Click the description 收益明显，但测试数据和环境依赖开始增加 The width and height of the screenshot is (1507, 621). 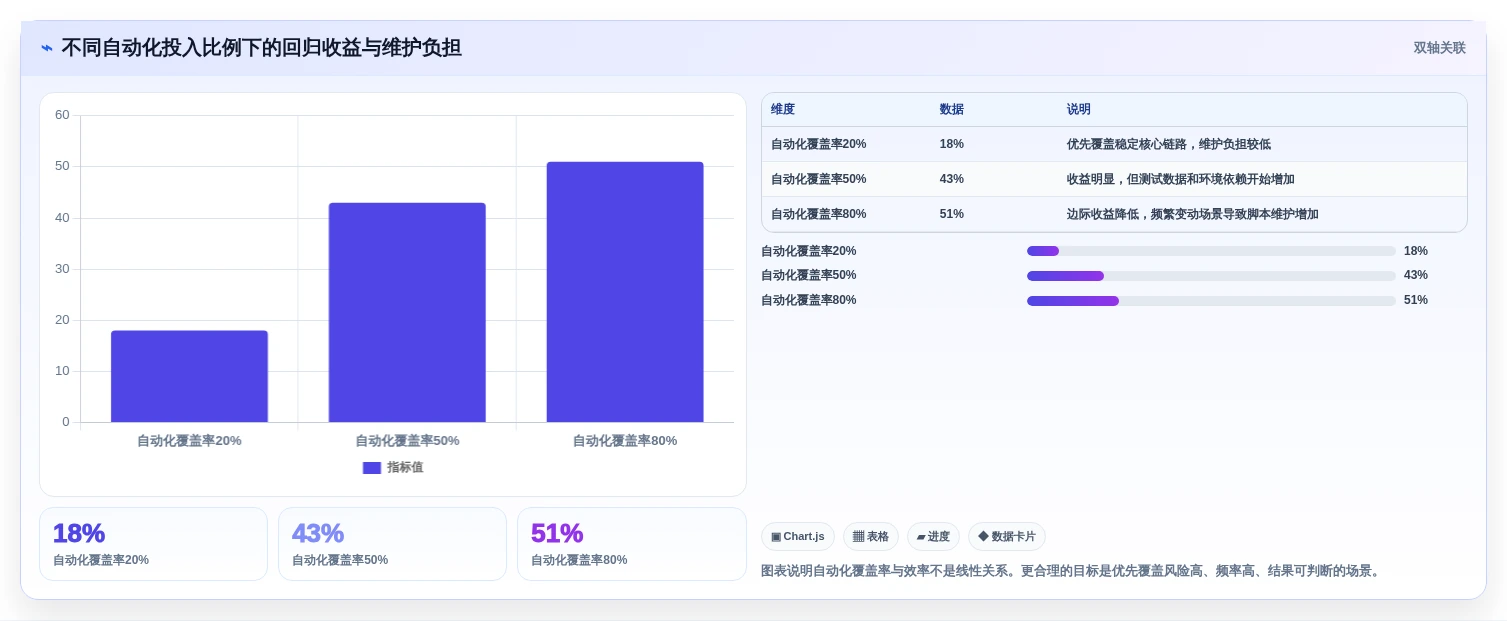click(1181, 179)
